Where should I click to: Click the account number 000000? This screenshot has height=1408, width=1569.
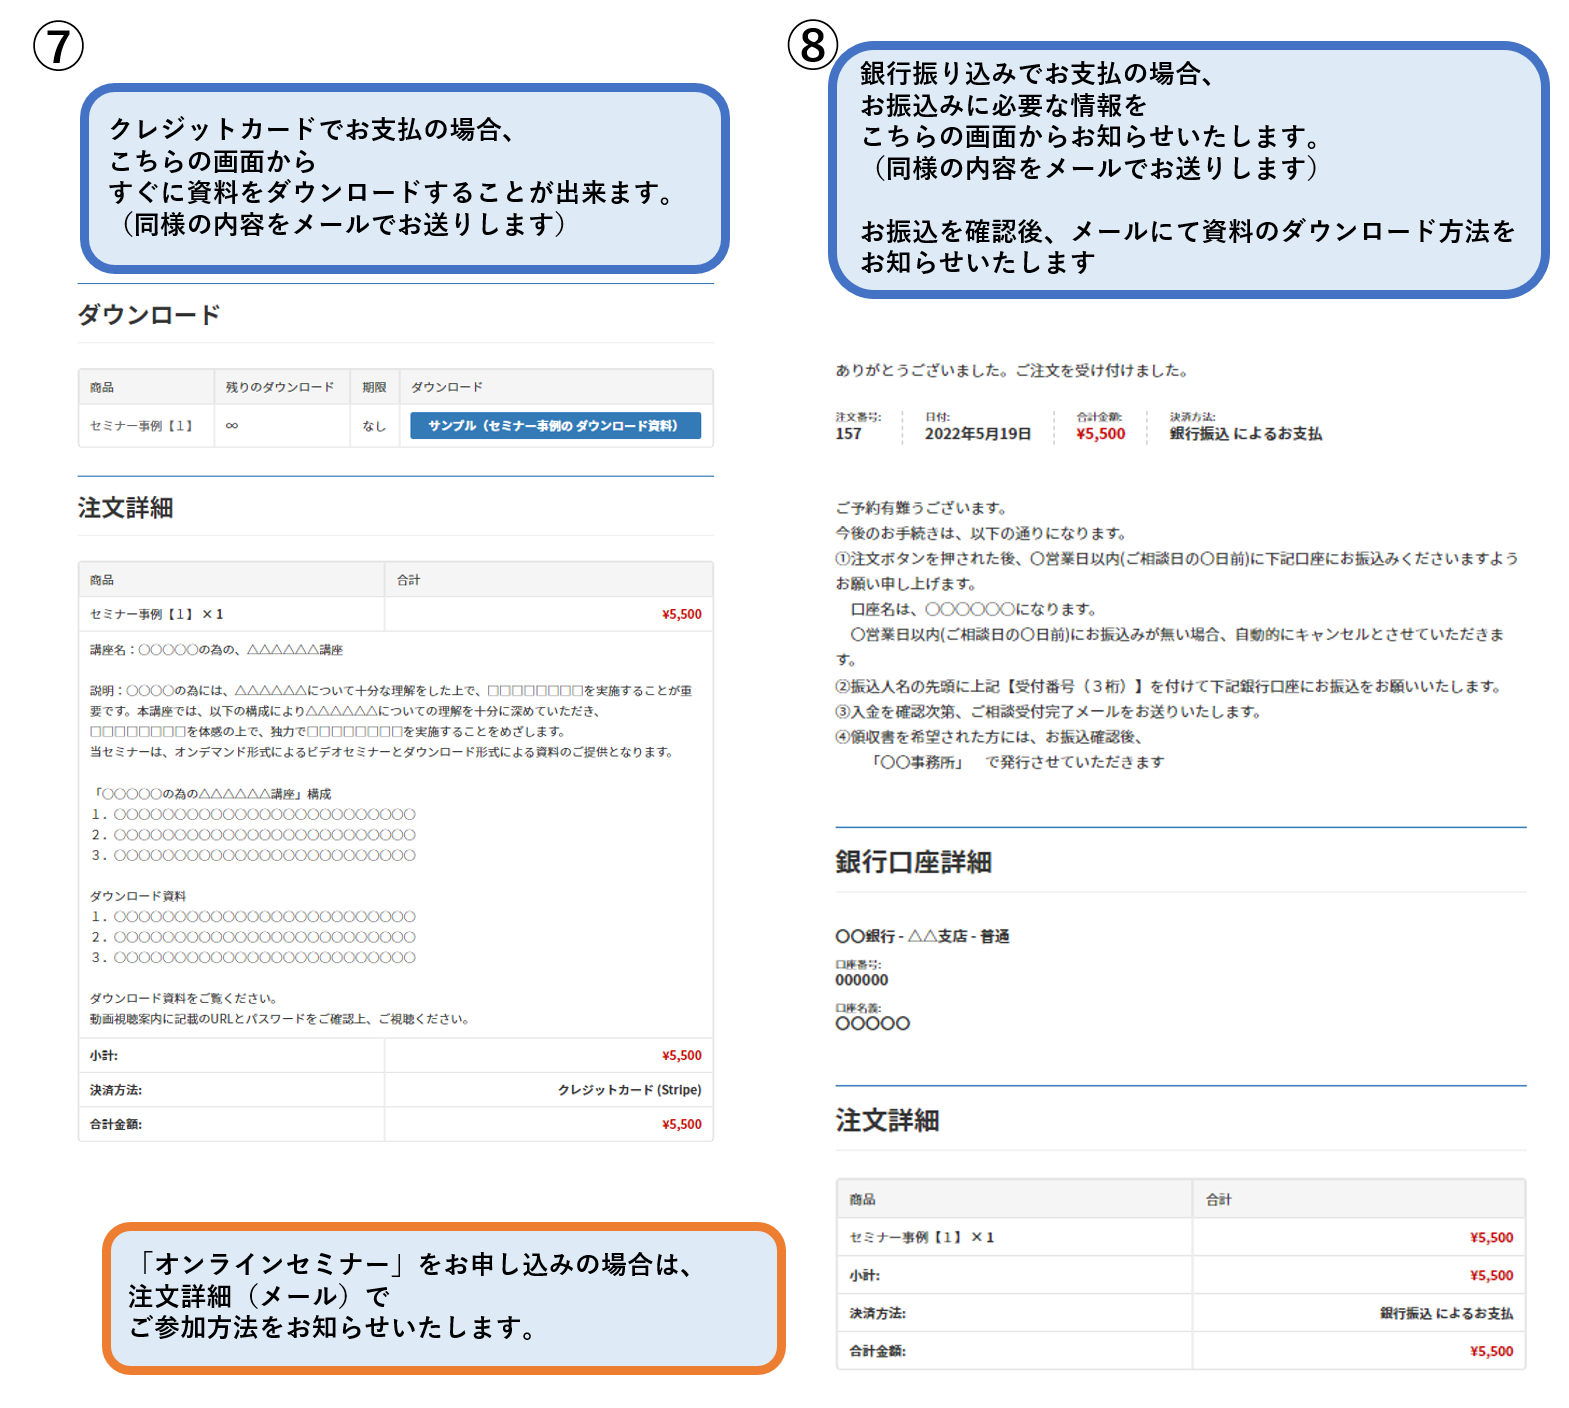pos(861,980)
